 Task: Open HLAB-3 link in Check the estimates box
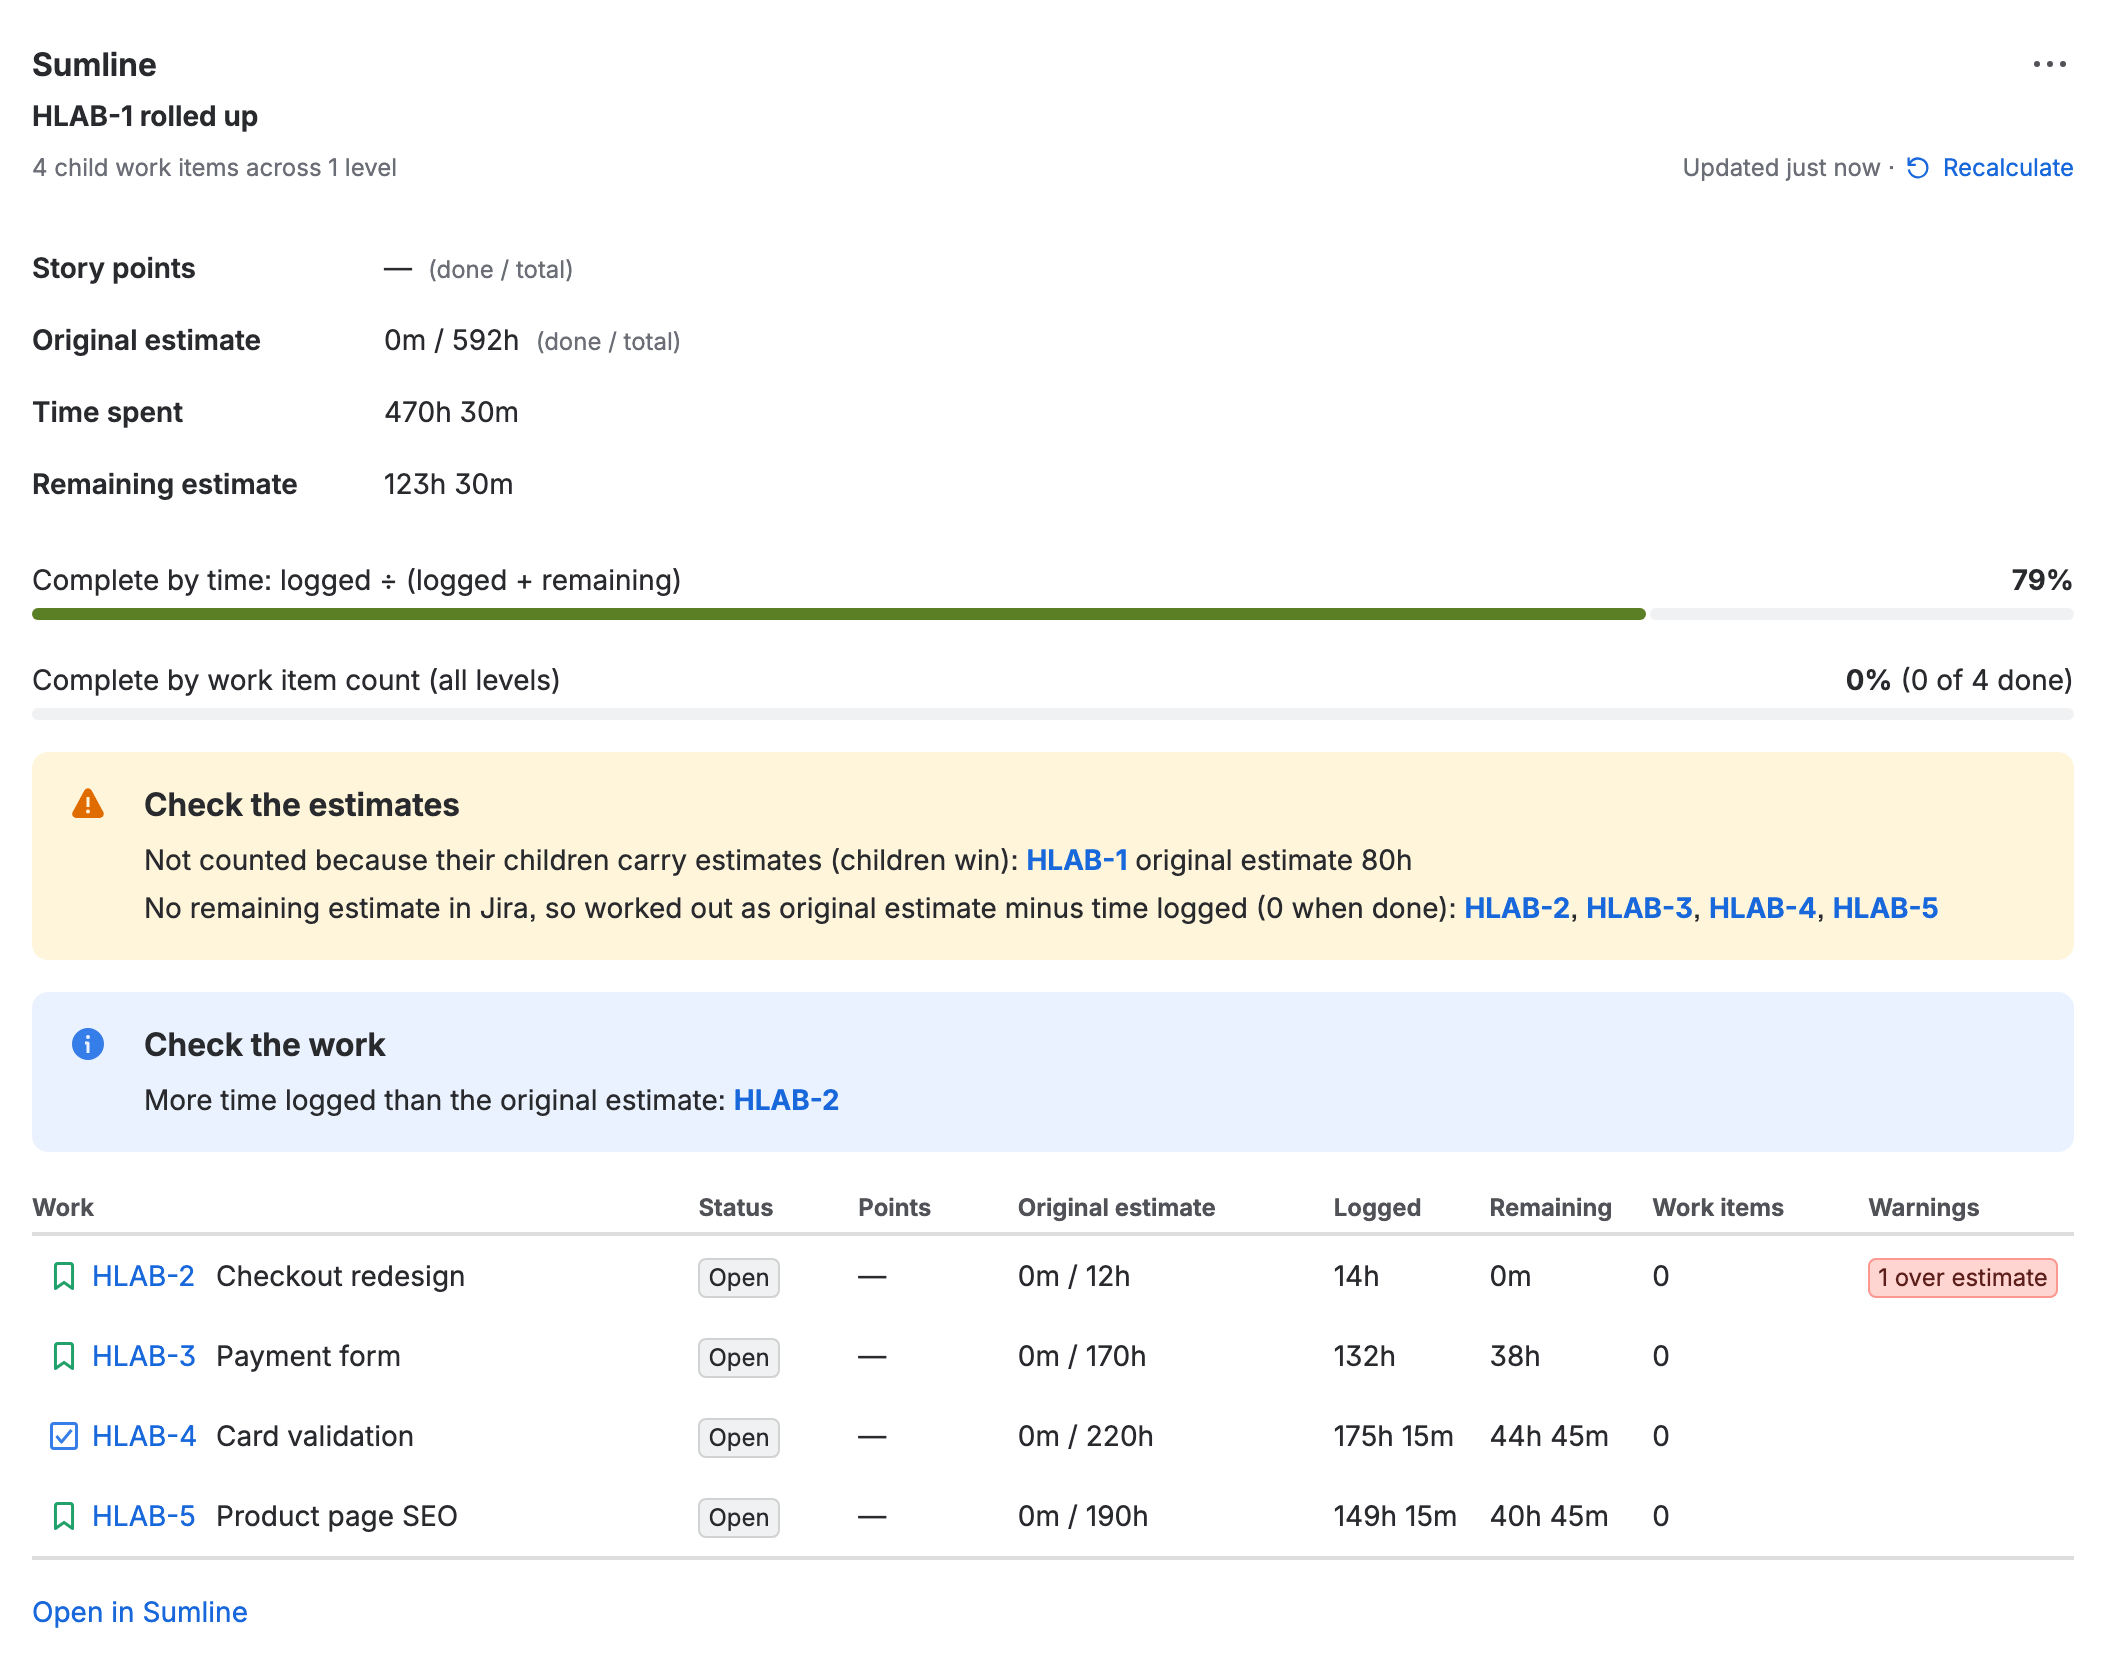1638,908
